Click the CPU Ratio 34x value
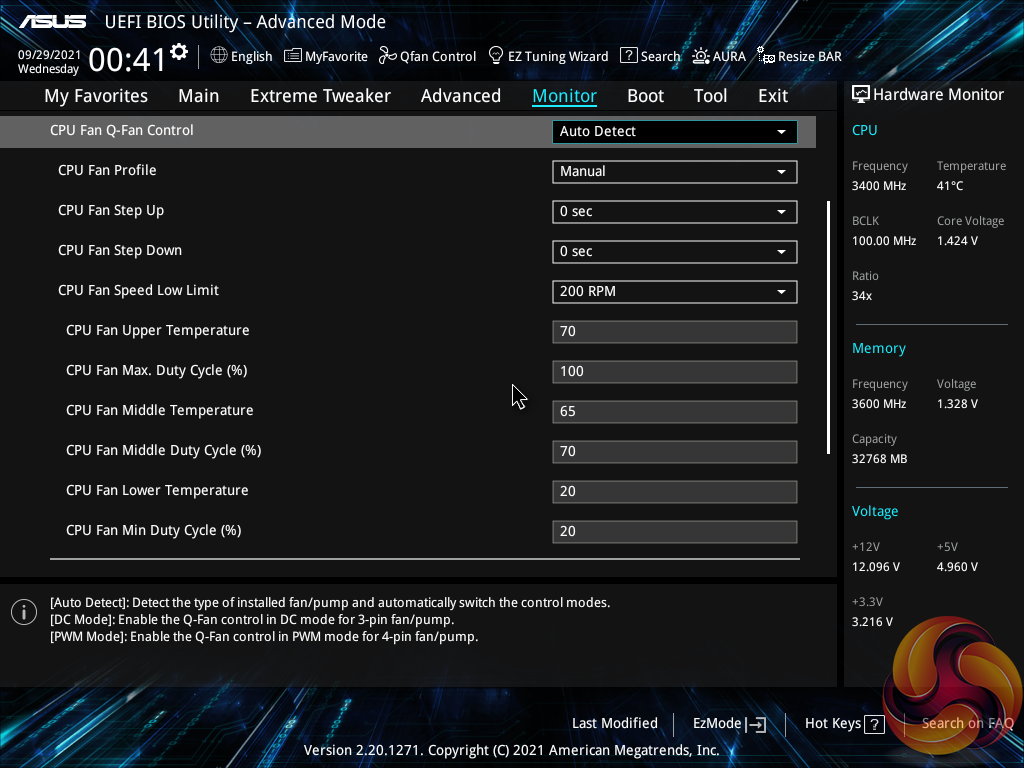1024x768 pixels. (861, 296)
